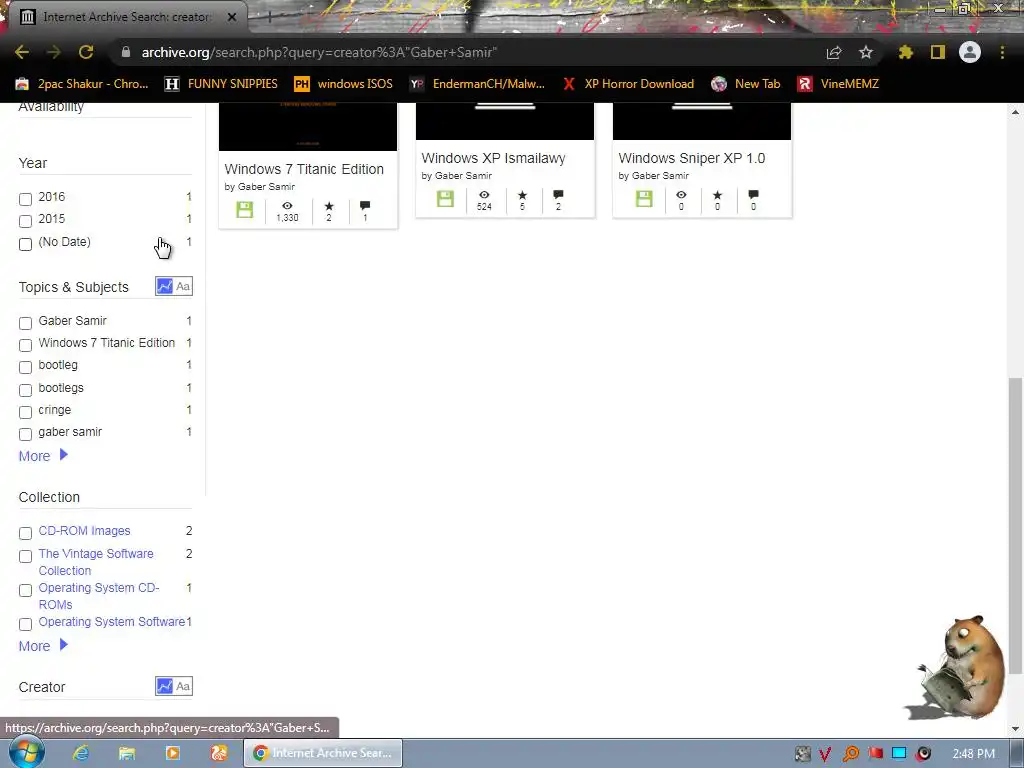This screenshot has height=768, width=1024.
Task: Launch Internet Explorer from taskbar
Action: (81, 753)
